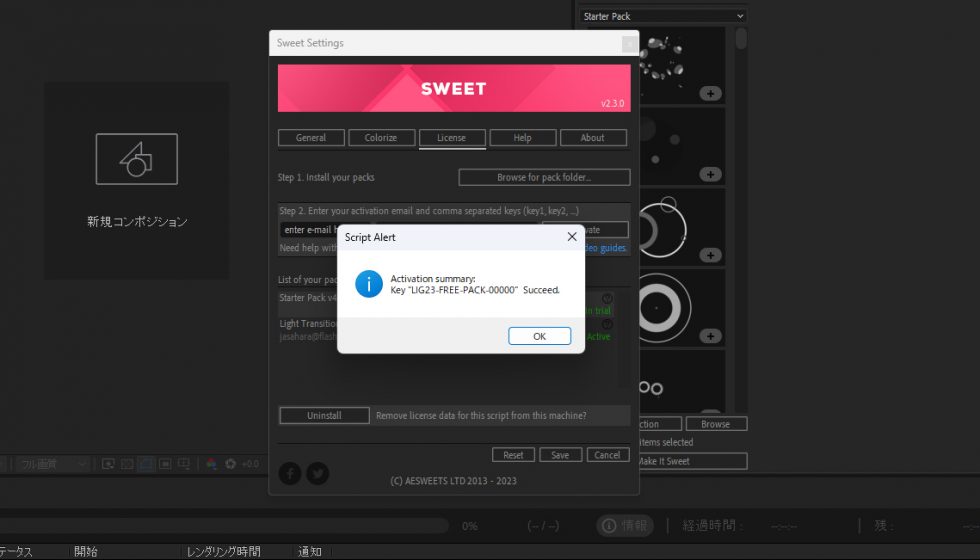Click the 0% render progress text
Screen dimensions: 980x560
[470, 526]
